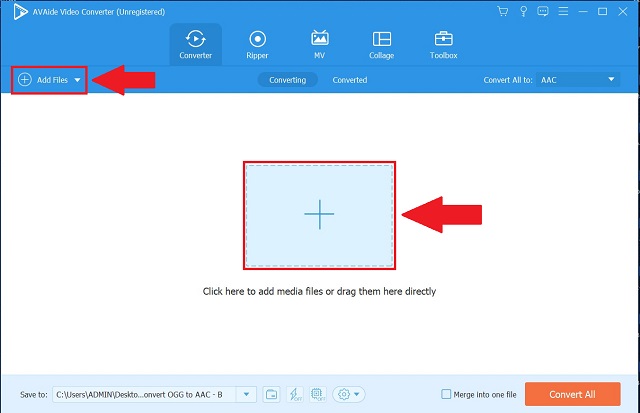The image size is (640, 413).
Task: Open the Toolbox section
Action: coord(443,44)
